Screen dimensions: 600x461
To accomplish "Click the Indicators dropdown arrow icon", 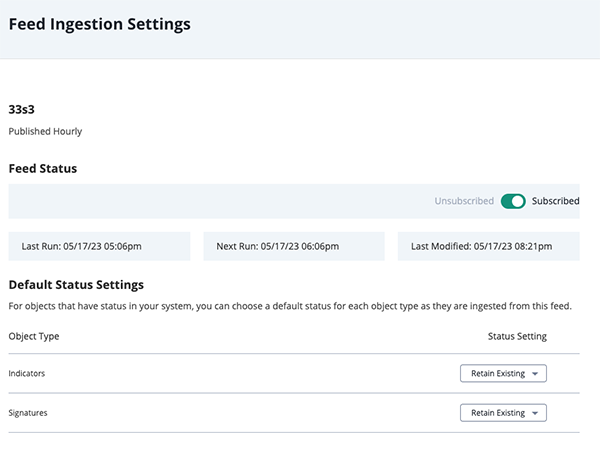I will pos(535,374).
